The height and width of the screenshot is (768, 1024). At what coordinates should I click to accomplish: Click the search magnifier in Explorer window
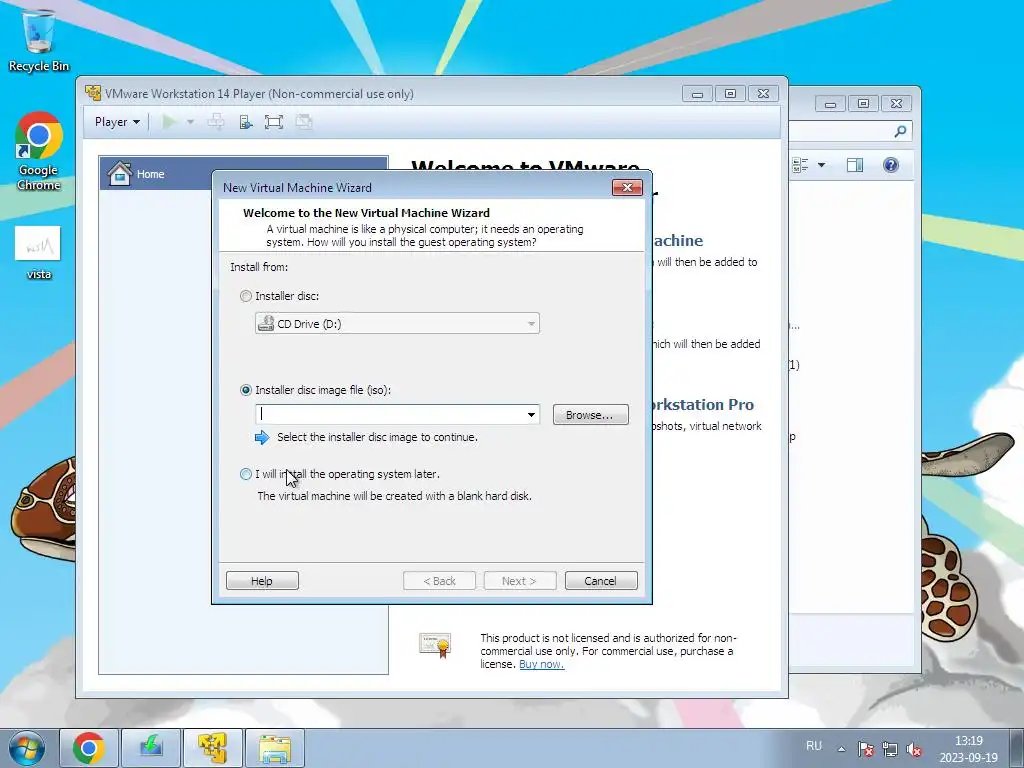pos(900,131)
